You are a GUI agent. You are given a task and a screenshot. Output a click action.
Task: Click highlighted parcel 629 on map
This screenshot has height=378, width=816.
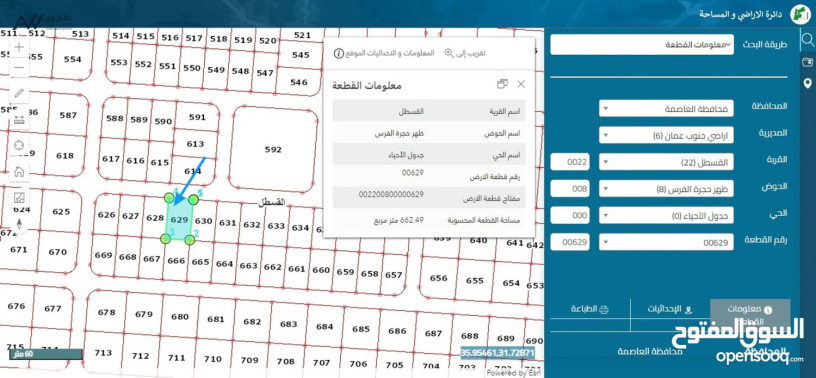point(180,220)
